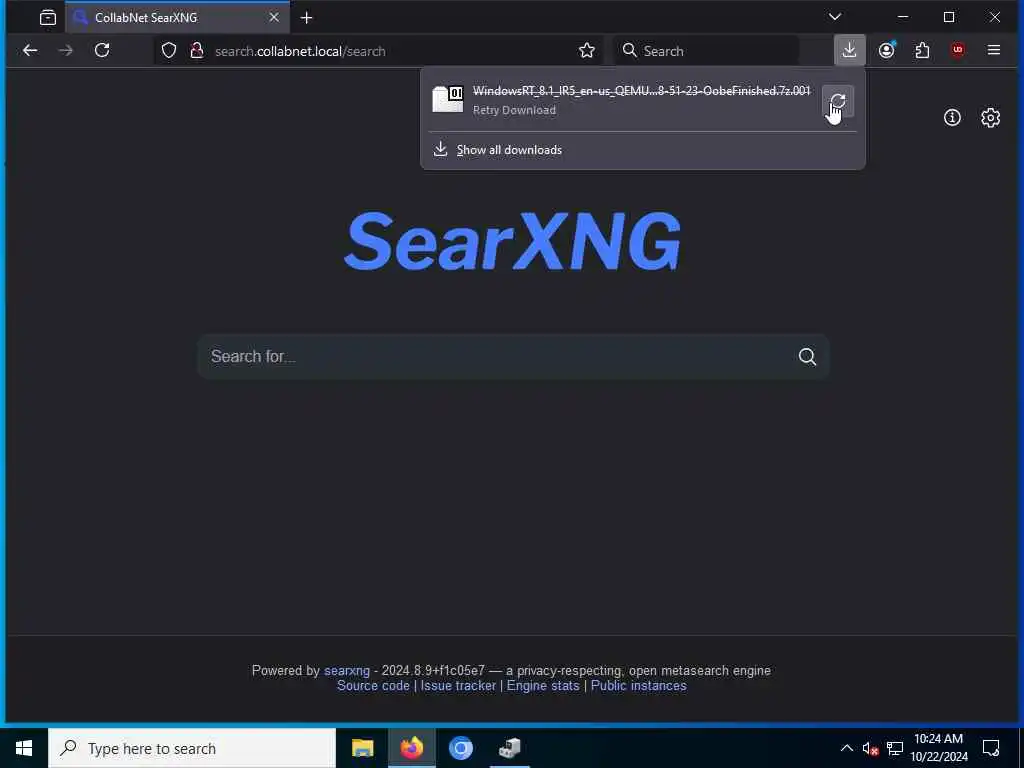View site security lock information

(196, 50)
